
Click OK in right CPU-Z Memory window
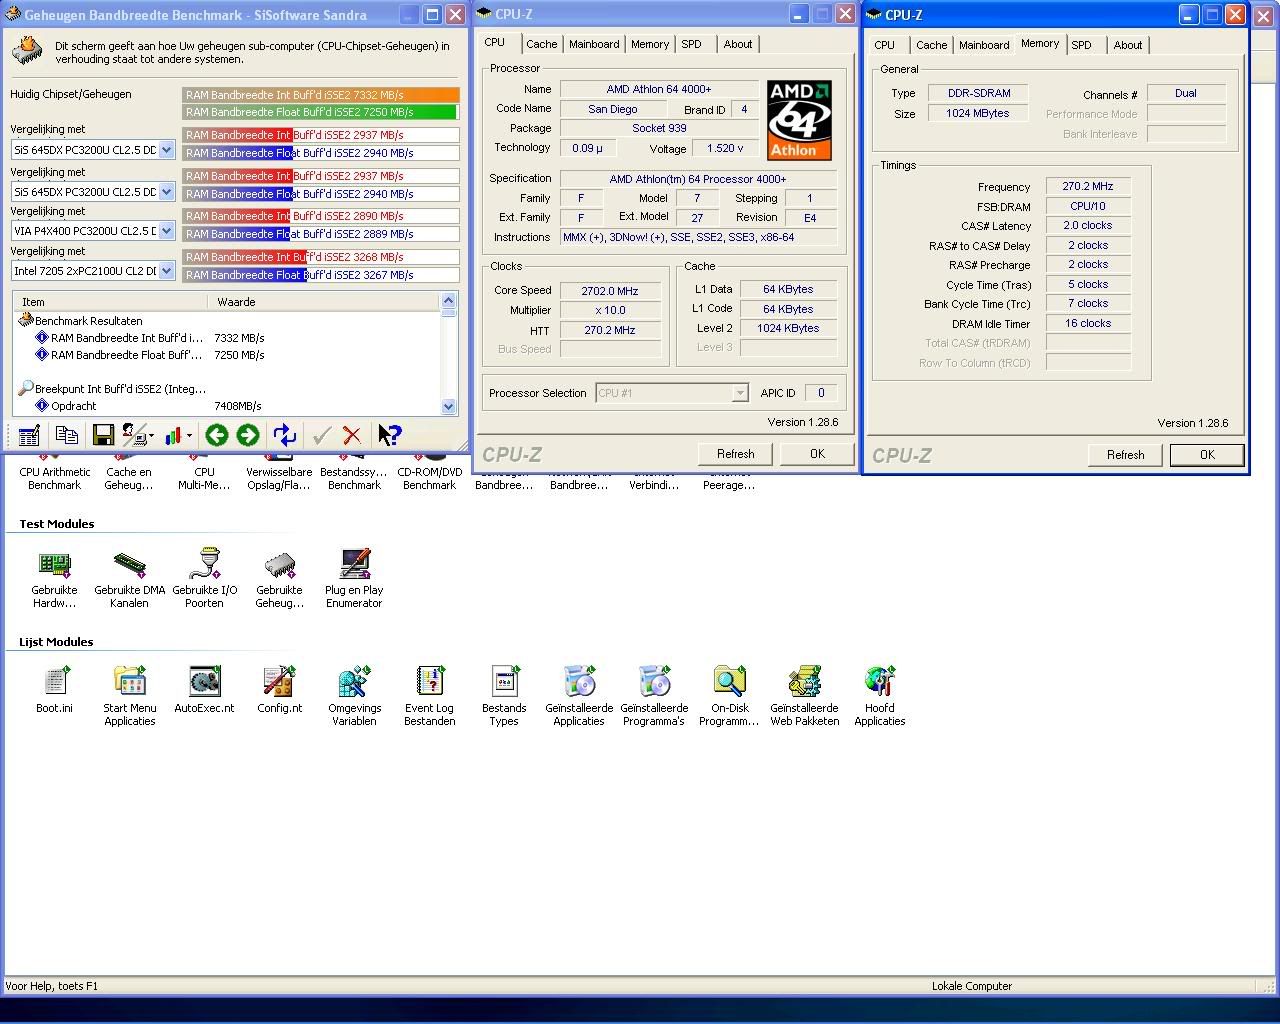[x=1207, y=455]
